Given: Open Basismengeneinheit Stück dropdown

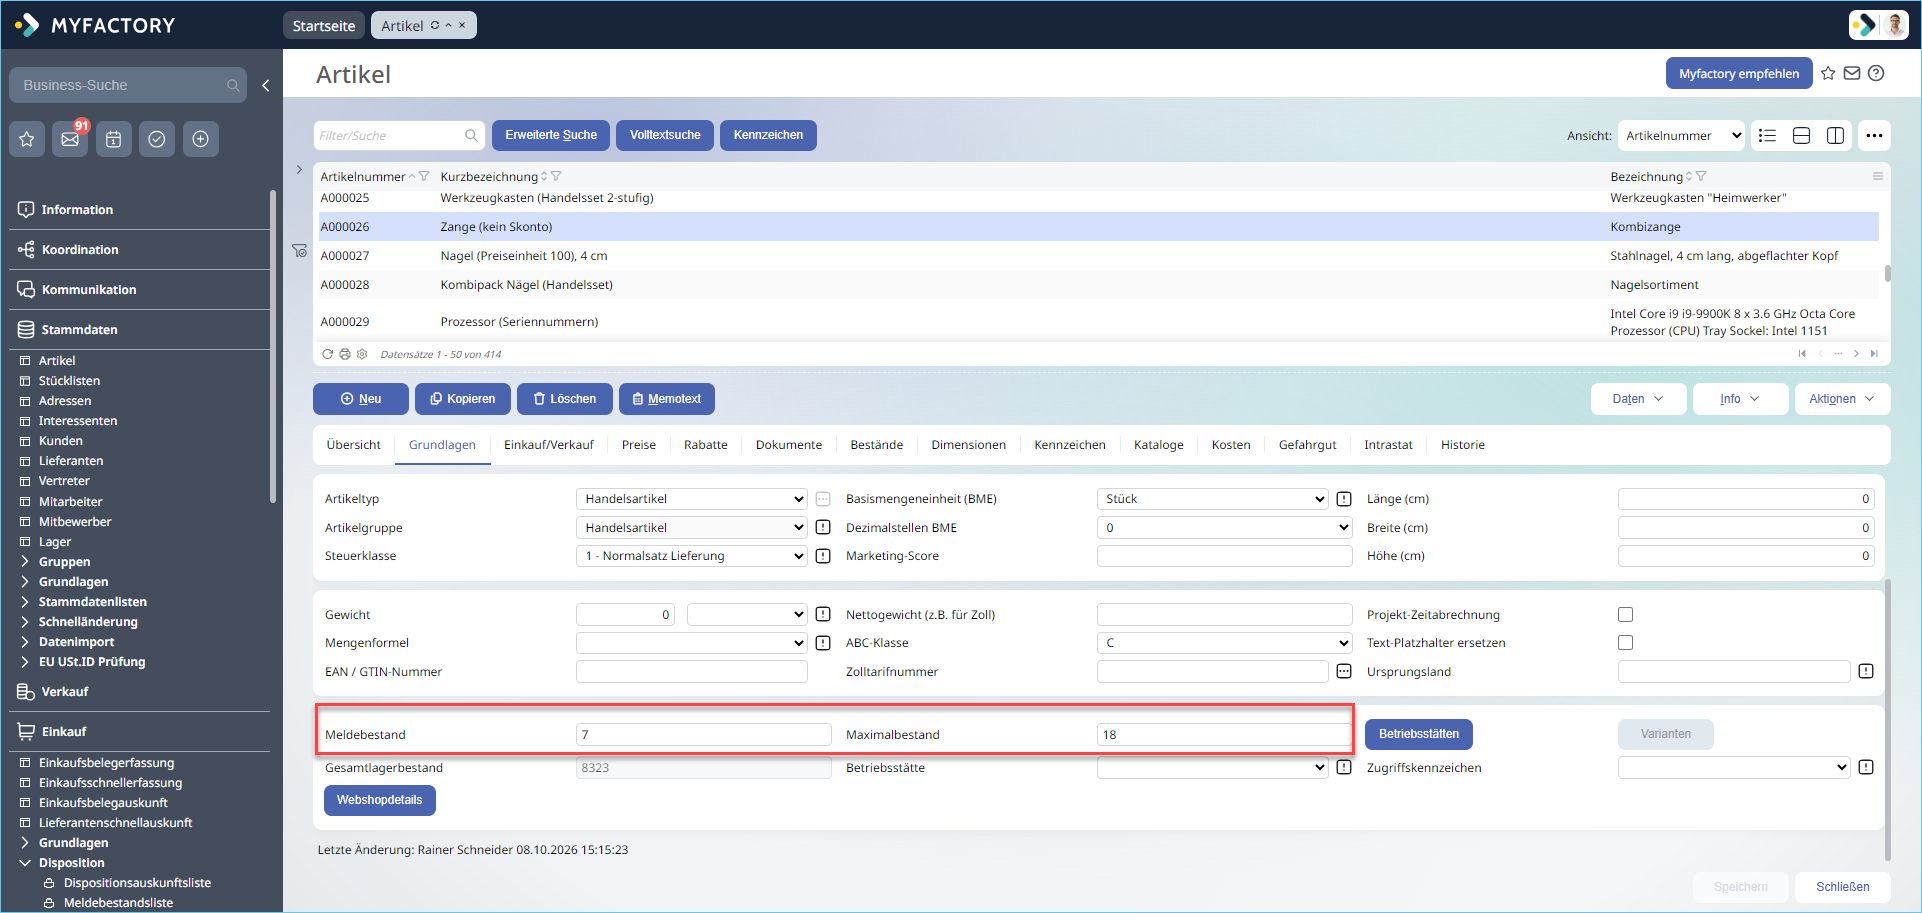Looking at the screenshot, I should [1212, 499].
